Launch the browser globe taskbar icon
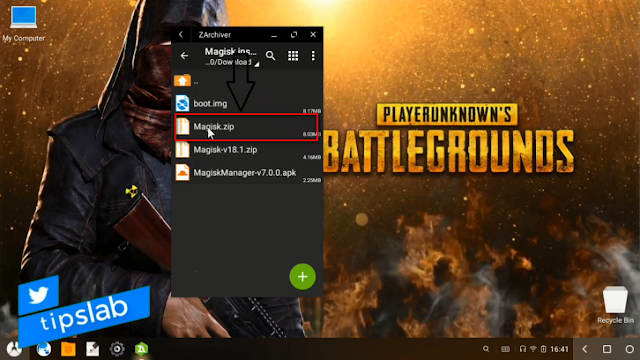 [x=44, y=349]
